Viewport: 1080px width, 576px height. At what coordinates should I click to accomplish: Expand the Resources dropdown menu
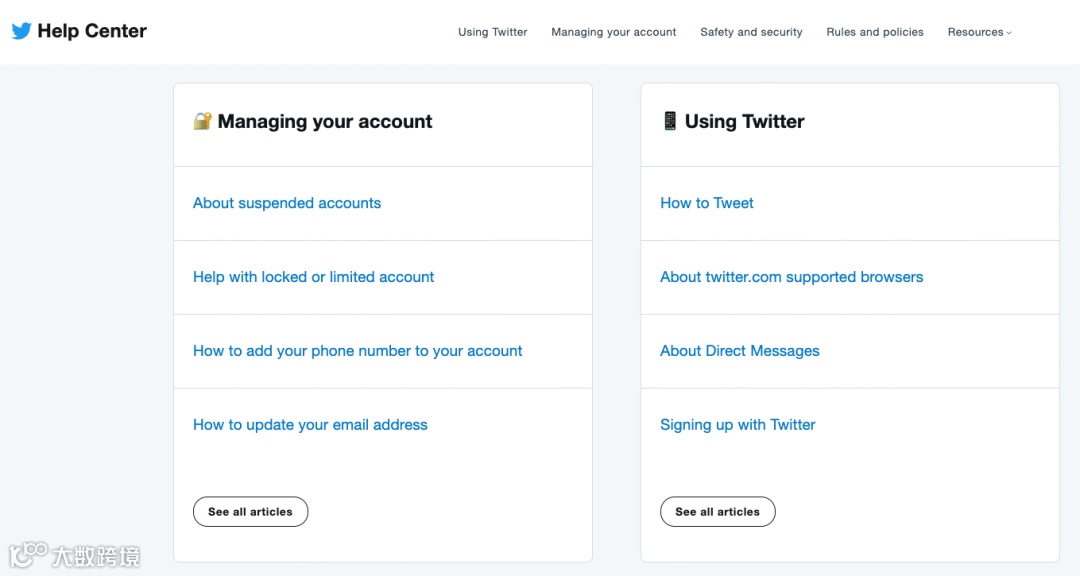point(979,32)
